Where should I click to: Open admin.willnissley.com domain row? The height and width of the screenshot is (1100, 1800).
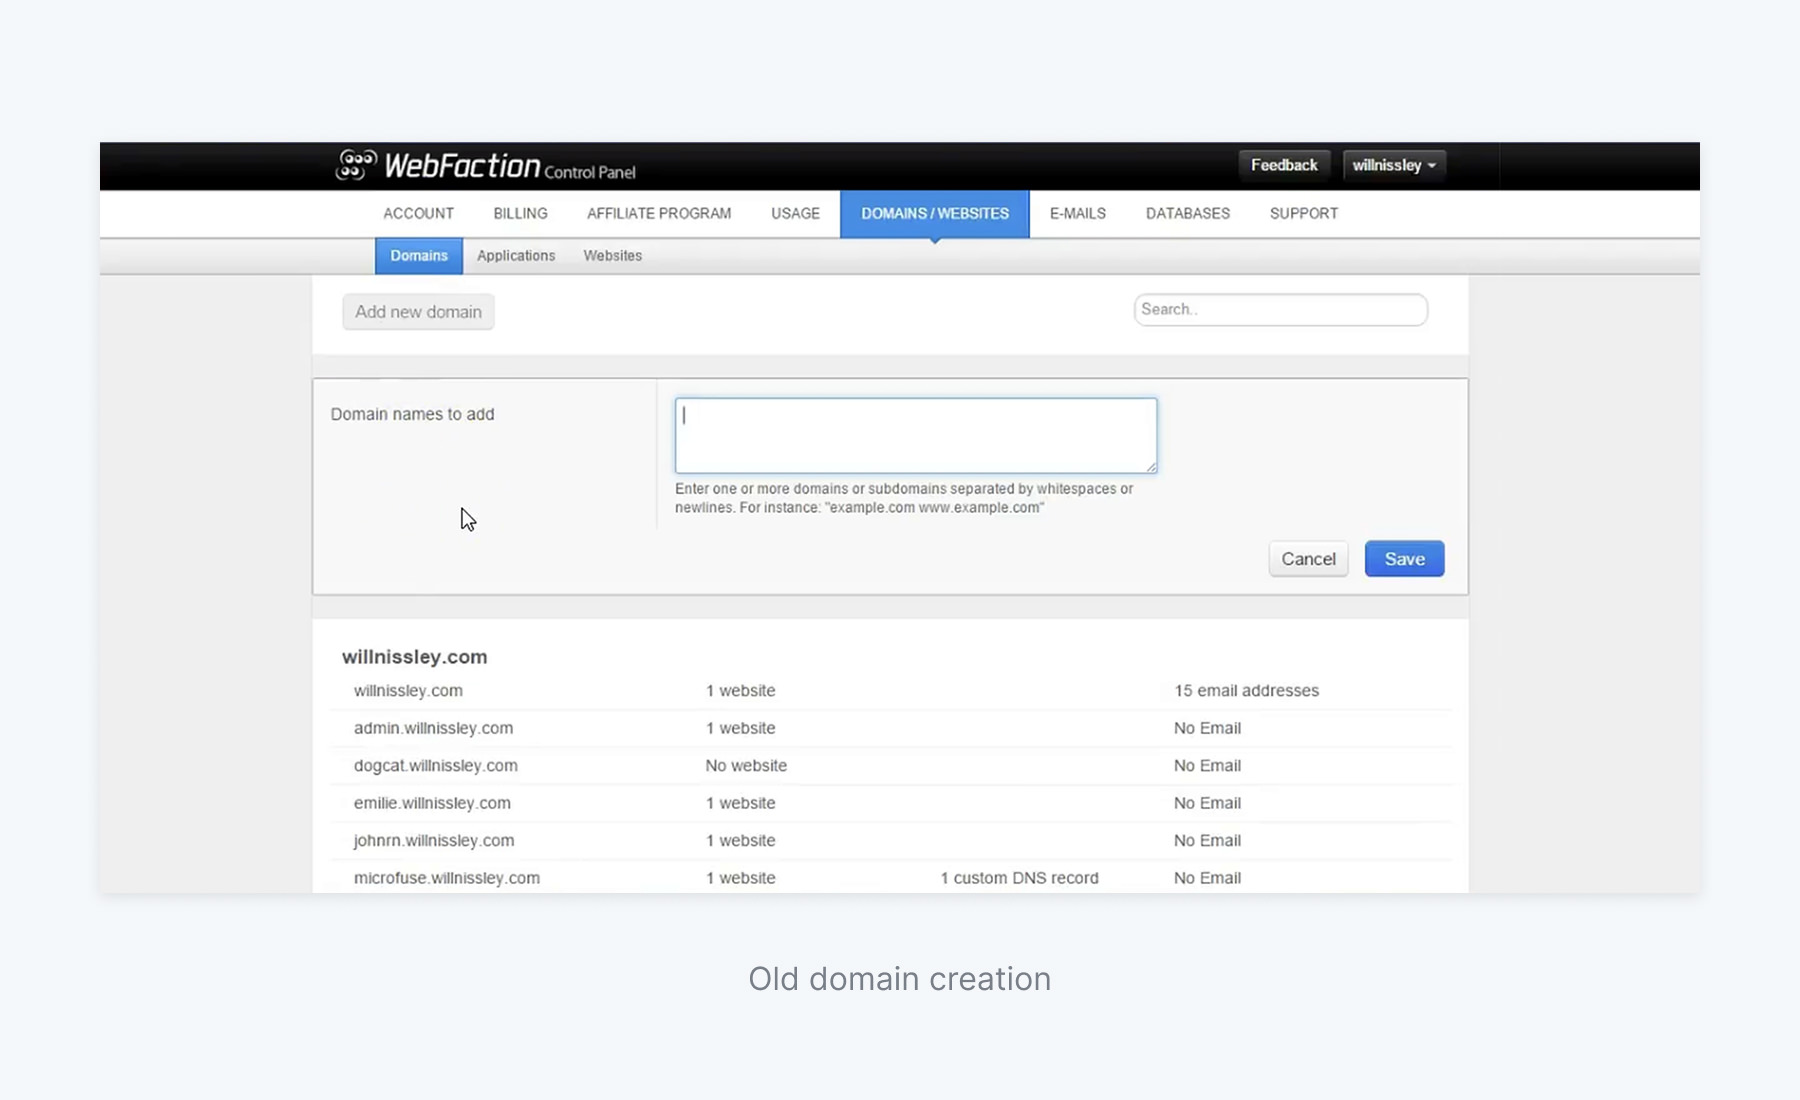pyautogui.click(x=891, y=728)
